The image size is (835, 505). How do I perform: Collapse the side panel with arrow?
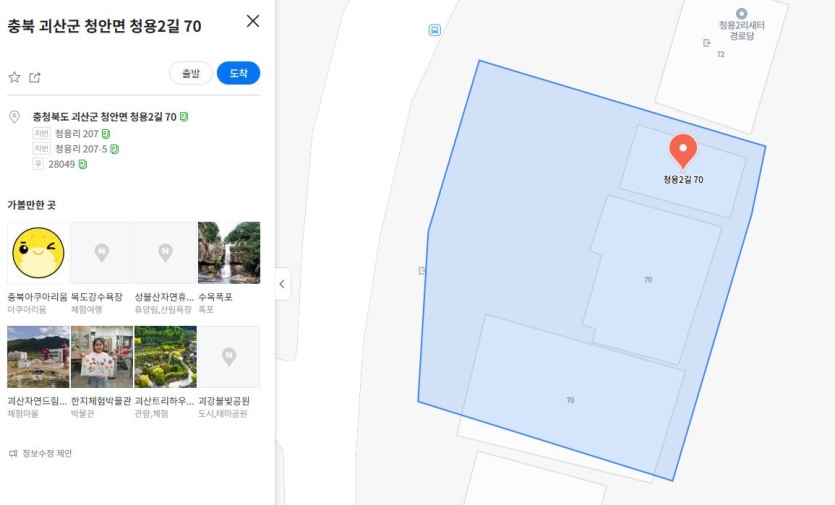[282, 284]
